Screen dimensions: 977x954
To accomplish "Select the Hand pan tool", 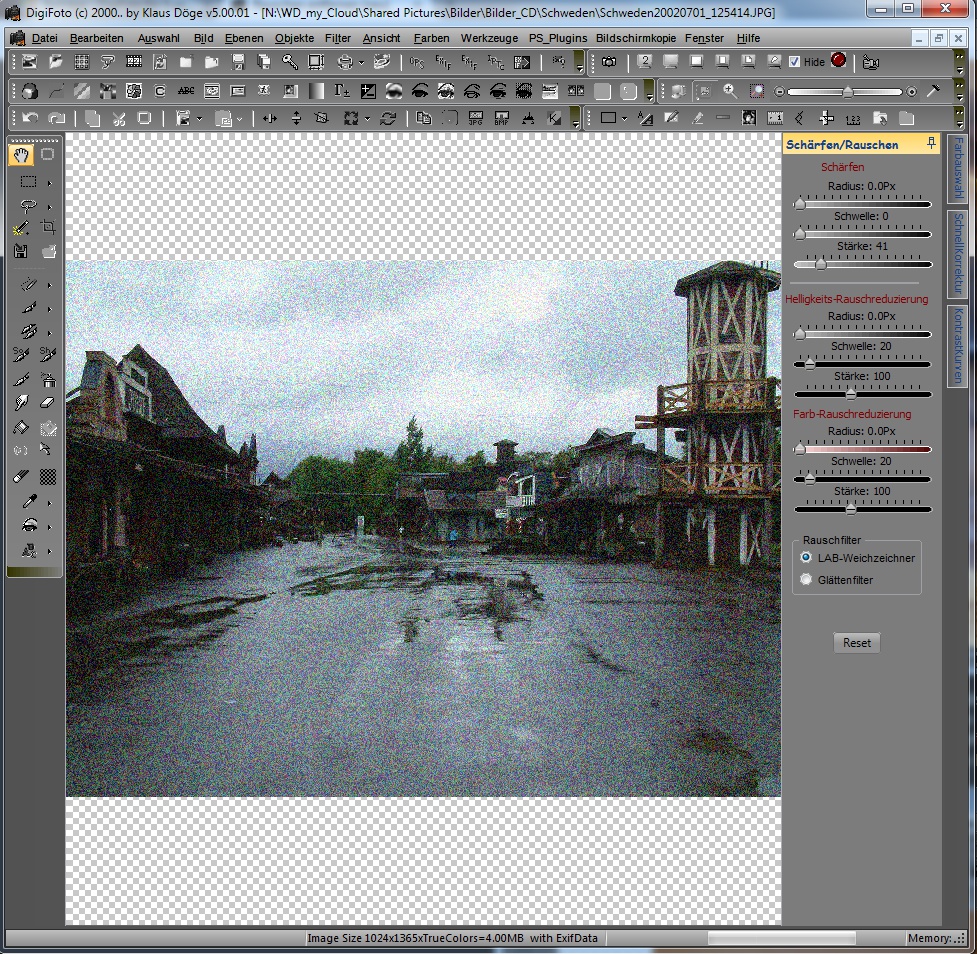I will pyautogui.click(x=21, y=155).
